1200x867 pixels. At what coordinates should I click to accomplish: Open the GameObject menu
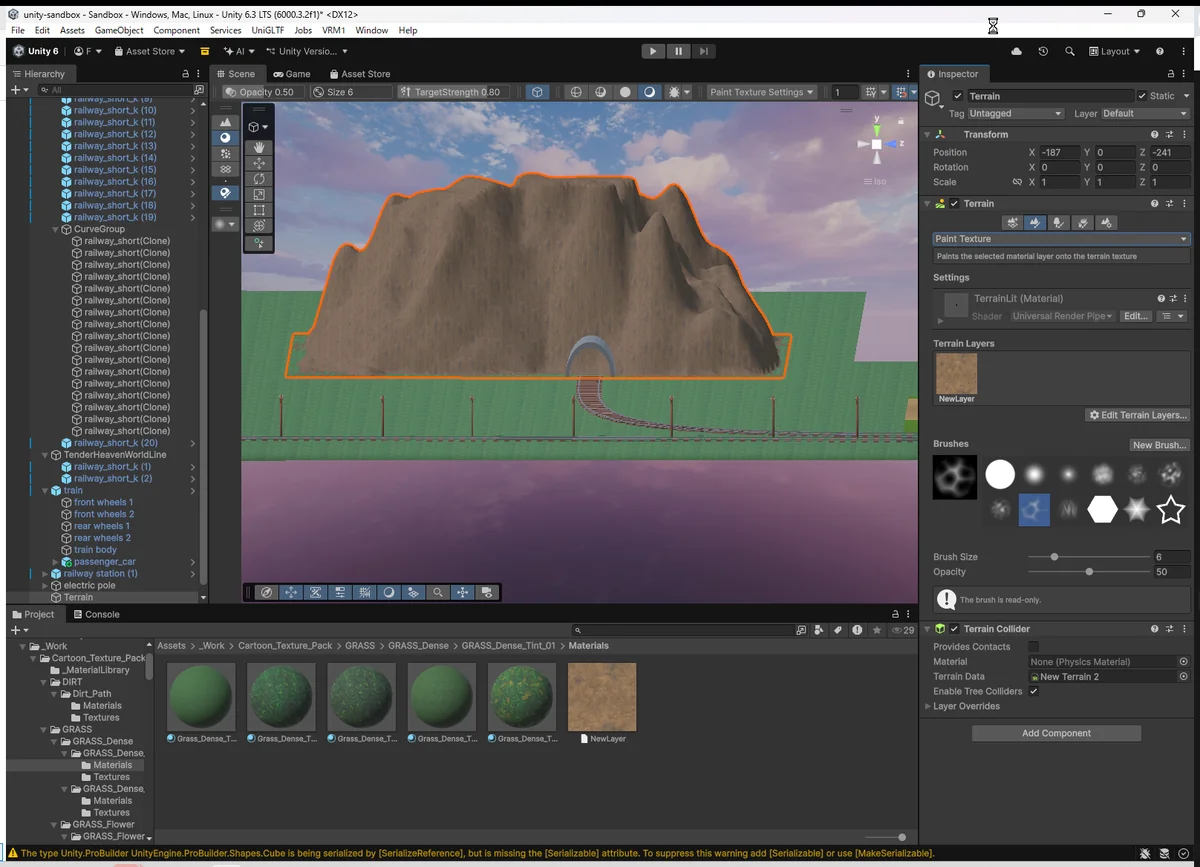point(118,30)
